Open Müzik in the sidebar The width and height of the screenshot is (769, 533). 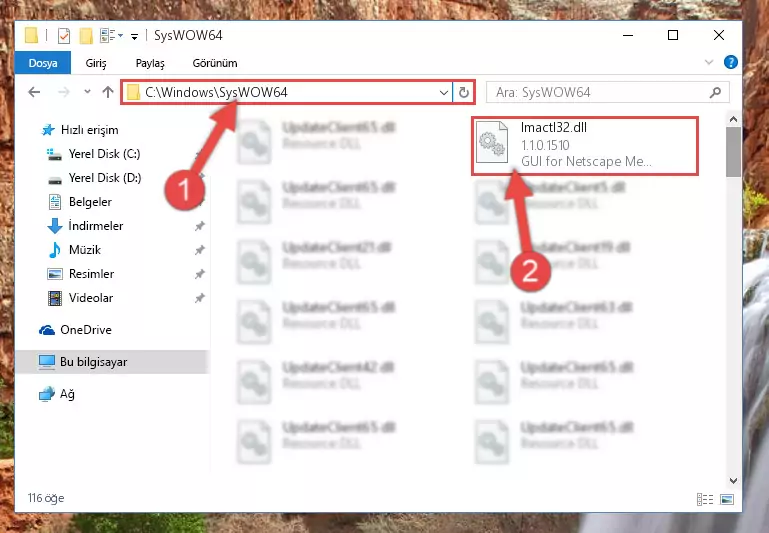(75, 250)
